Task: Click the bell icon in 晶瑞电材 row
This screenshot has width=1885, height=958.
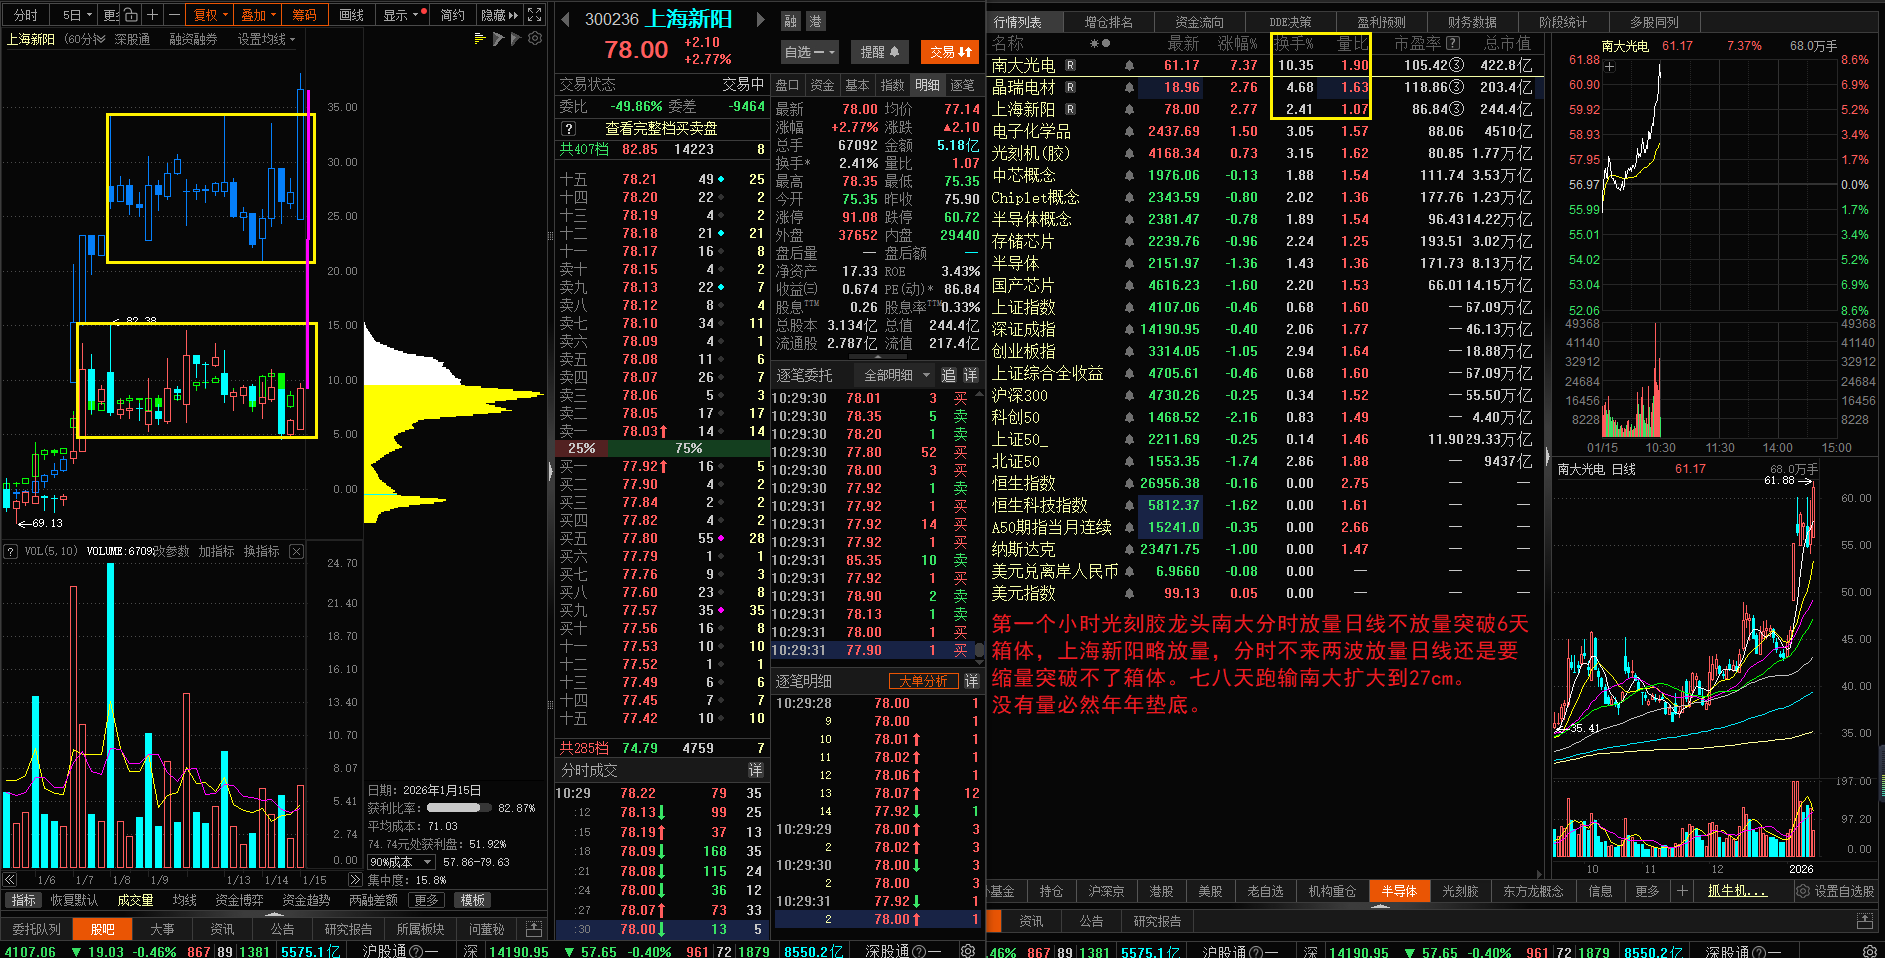Action: pos(1129,88)
